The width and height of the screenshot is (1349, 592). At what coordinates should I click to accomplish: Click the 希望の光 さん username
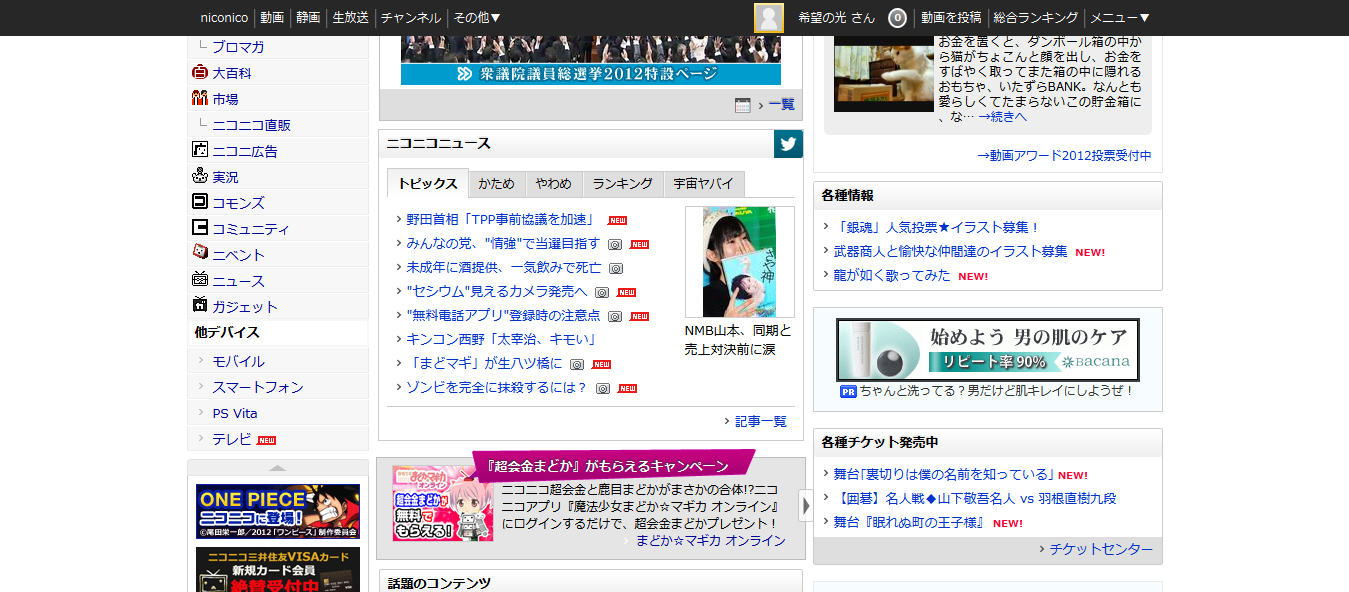(836, 18)
